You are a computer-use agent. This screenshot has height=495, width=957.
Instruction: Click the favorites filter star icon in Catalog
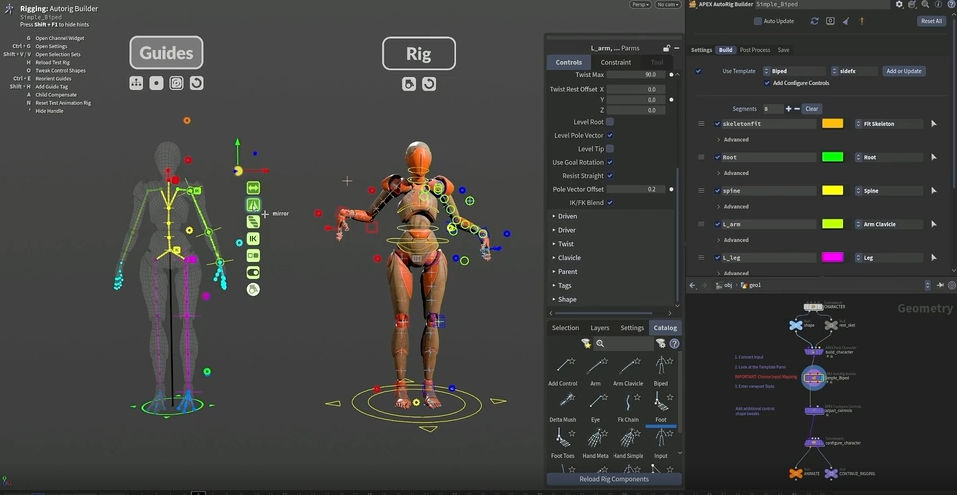coord(586,344)
